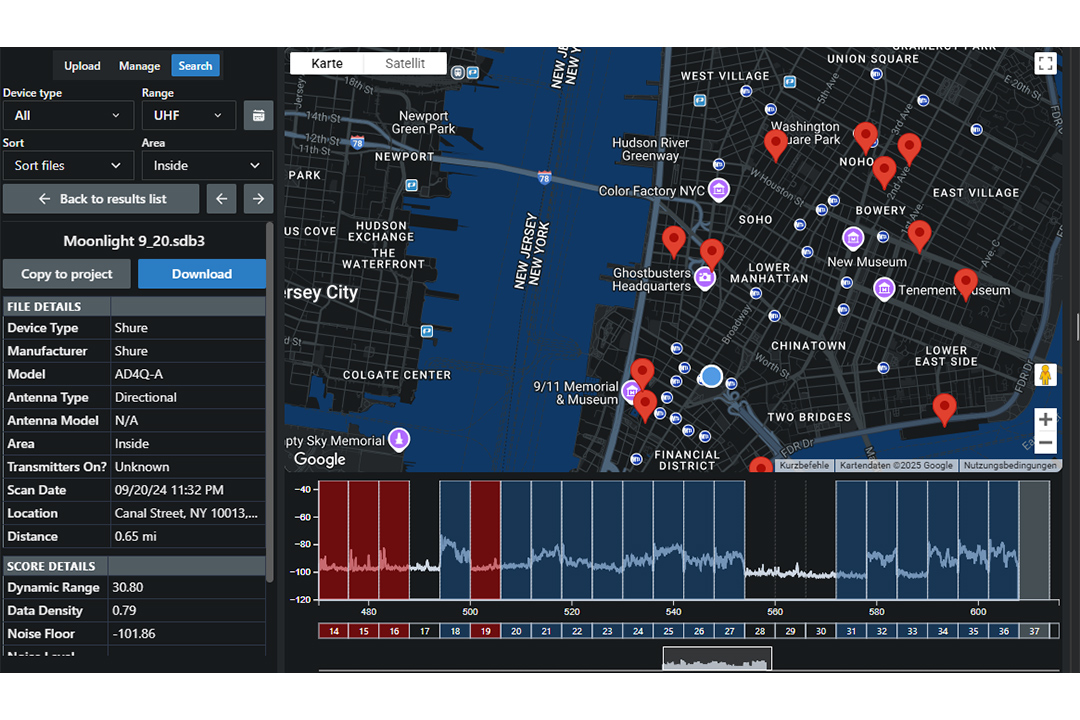1080x720 pixels.
Task: Switch map to Satellit view
Action: 405,63
